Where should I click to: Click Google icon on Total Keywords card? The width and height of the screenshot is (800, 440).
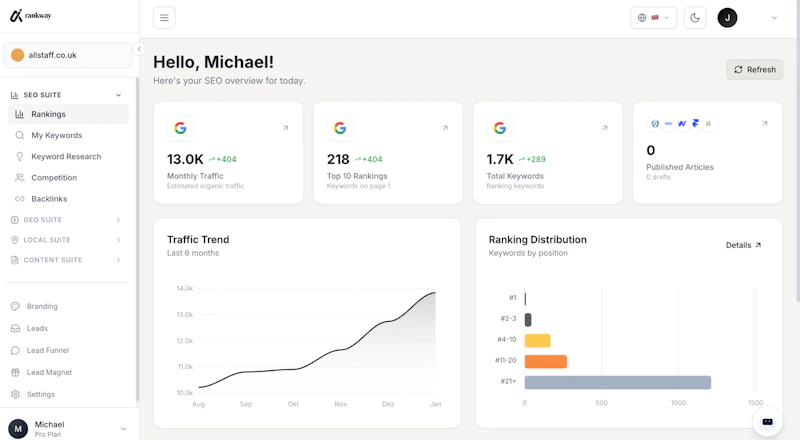(499, 128)
